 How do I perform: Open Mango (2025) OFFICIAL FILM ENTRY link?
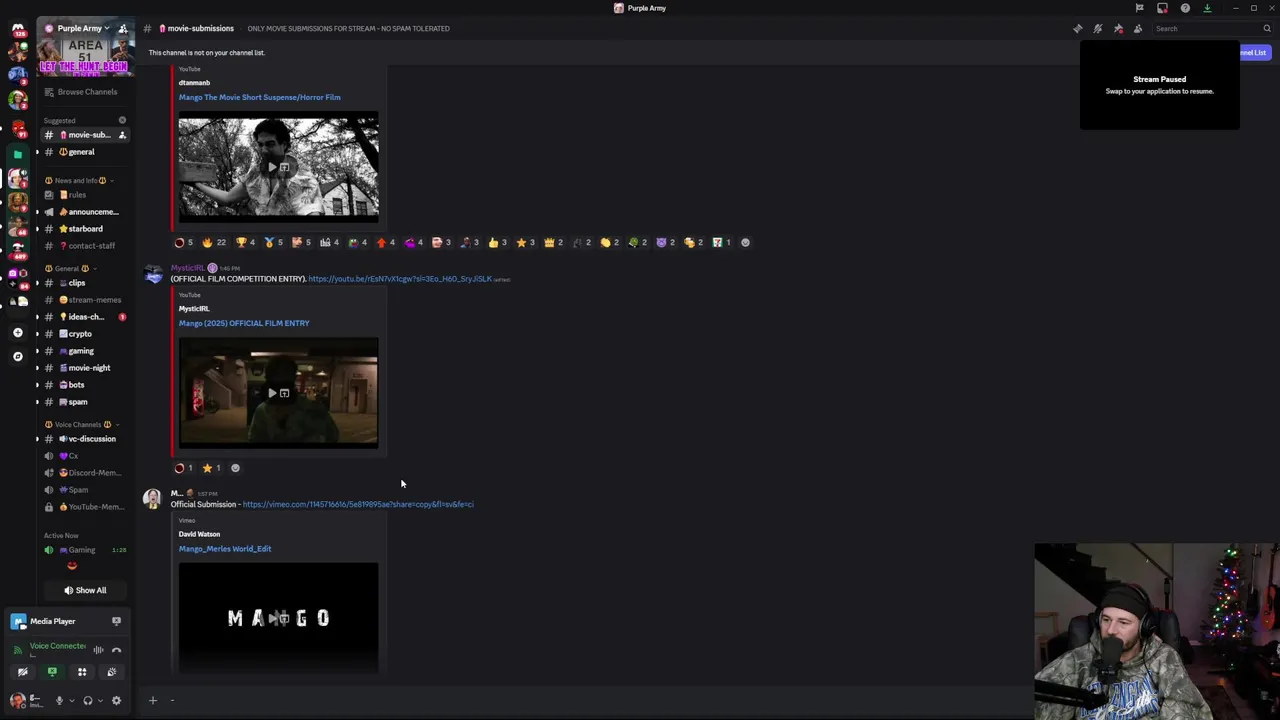244,323
